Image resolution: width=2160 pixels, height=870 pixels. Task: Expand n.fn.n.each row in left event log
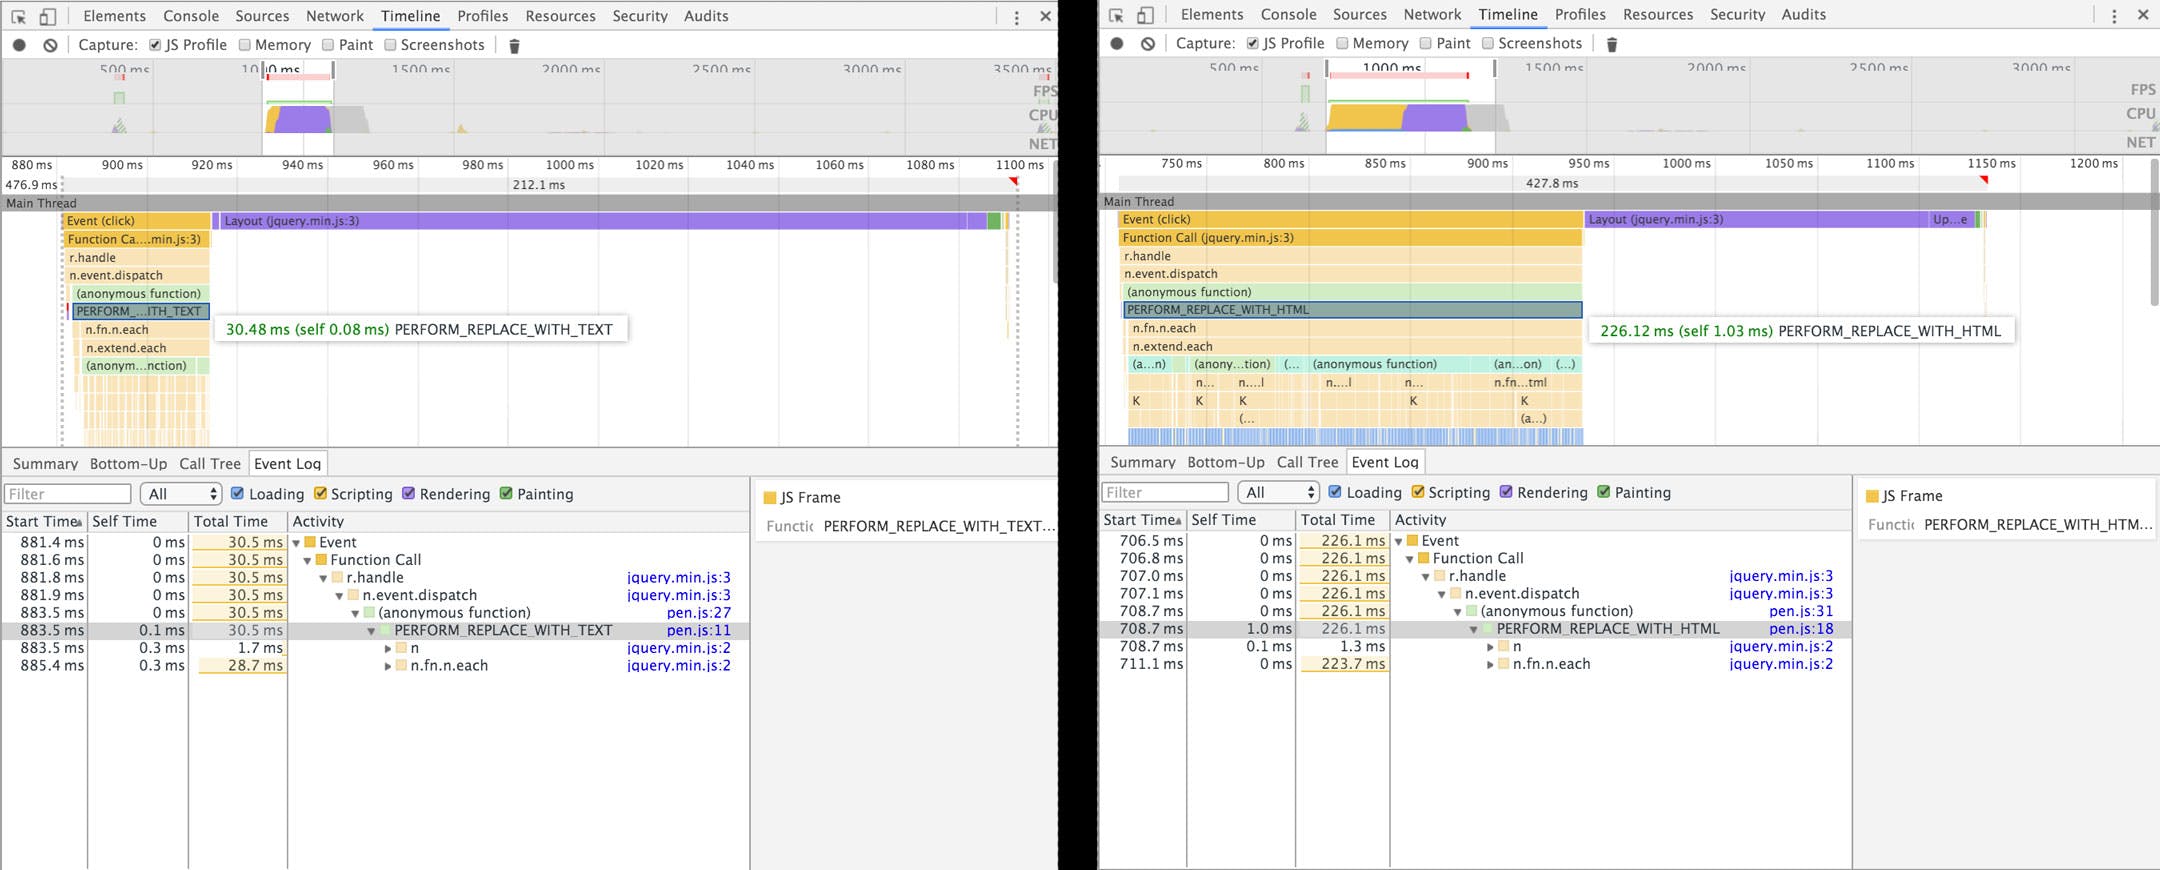coord(388,666)
